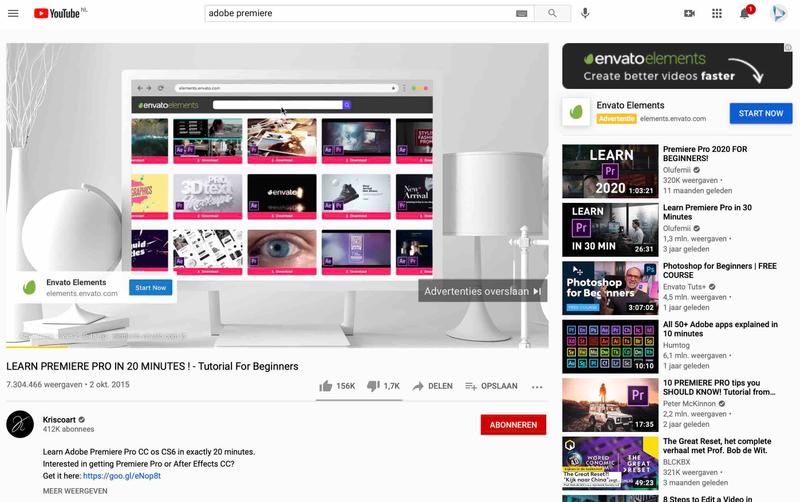Open more actions three-dot menu
The image size is (800, 502).
(537, 387)
